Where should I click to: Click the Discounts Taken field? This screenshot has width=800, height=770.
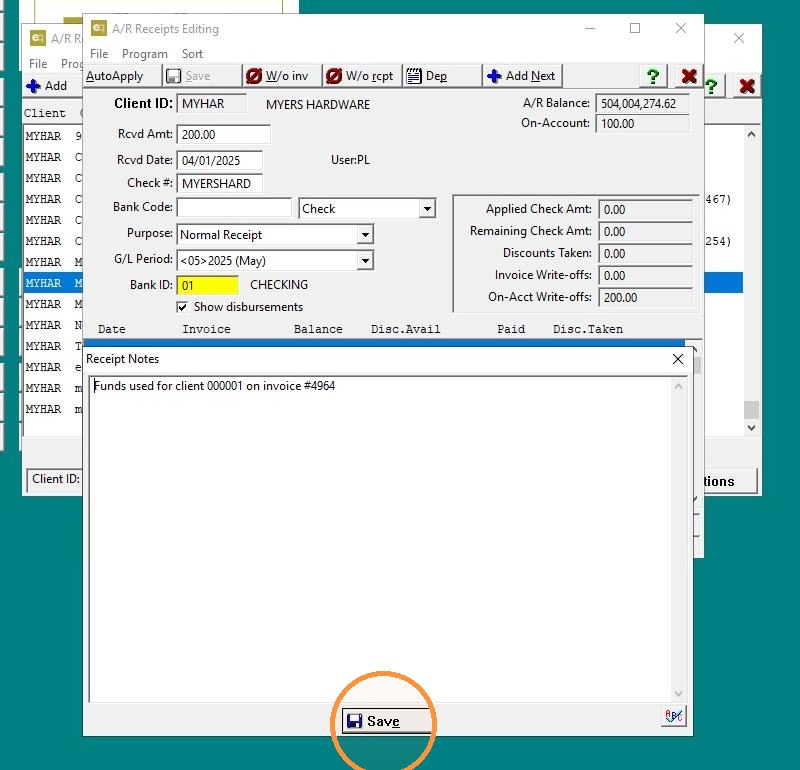point(645,254)
